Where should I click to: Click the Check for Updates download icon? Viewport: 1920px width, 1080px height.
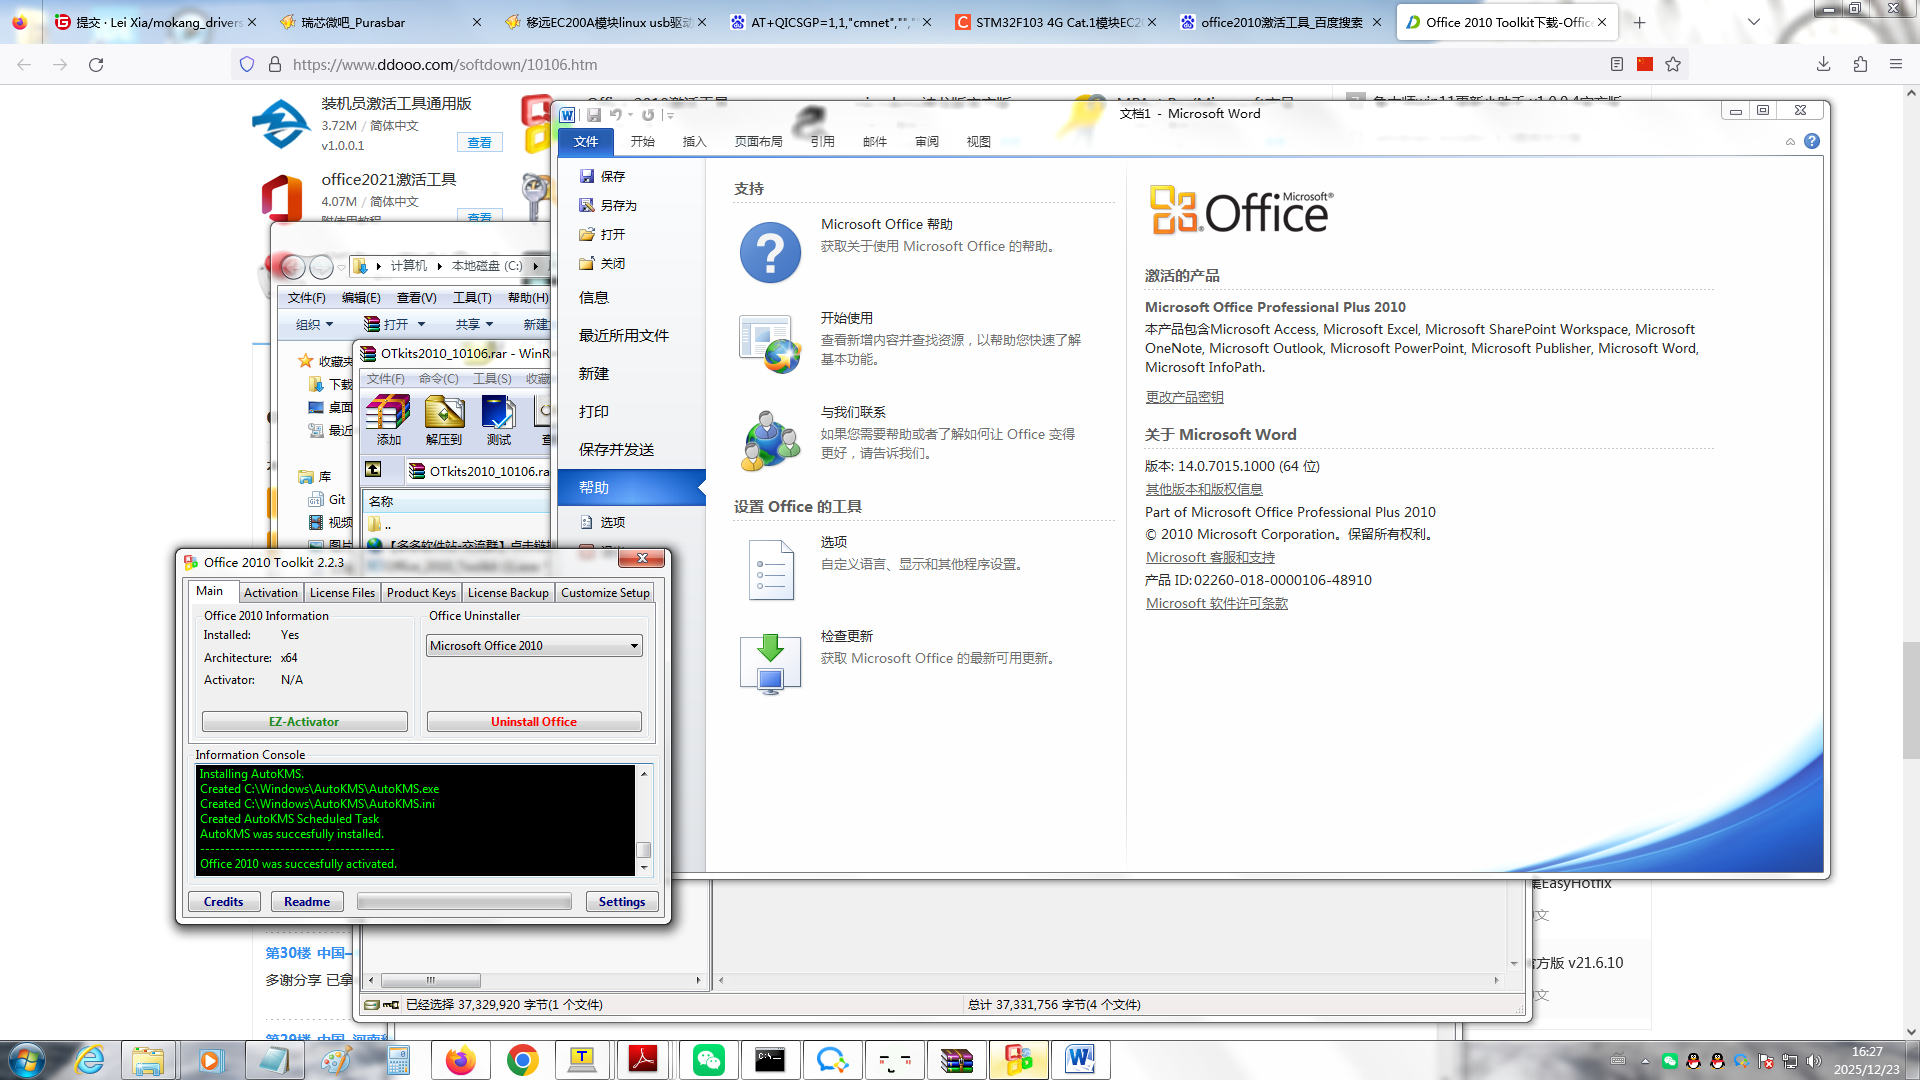click(x=770, y=663)
